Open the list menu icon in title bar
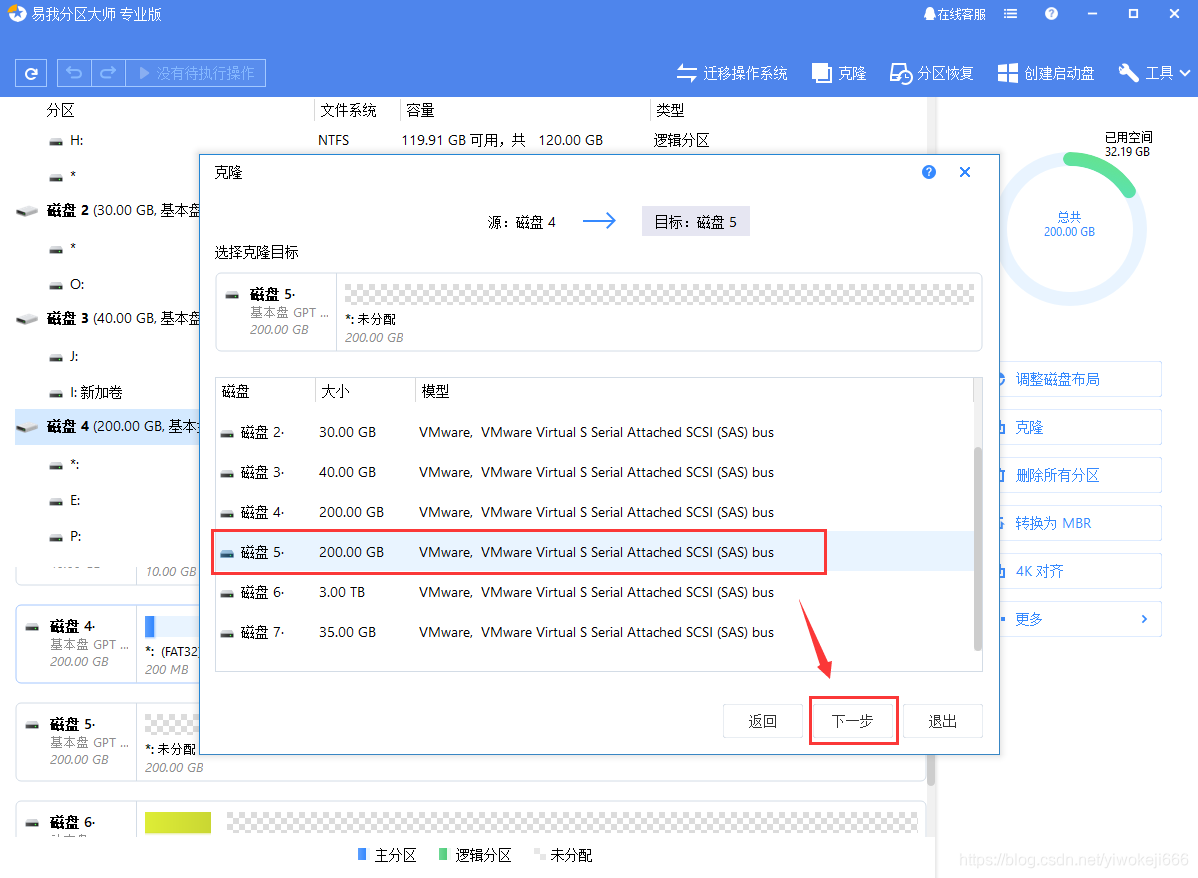Image resolution: width=1198 pixels, height=878 pixels. (1010, 14)
